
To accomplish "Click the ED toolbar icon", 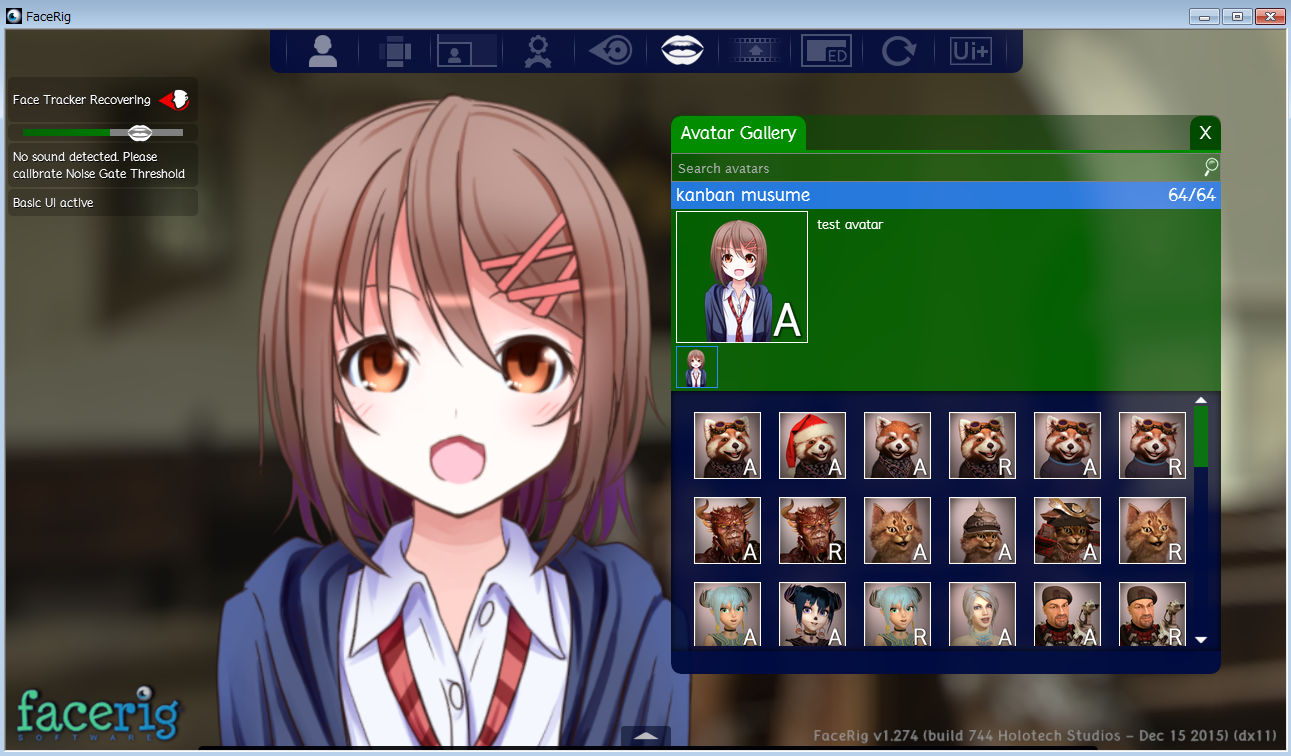I will point(827,50).
